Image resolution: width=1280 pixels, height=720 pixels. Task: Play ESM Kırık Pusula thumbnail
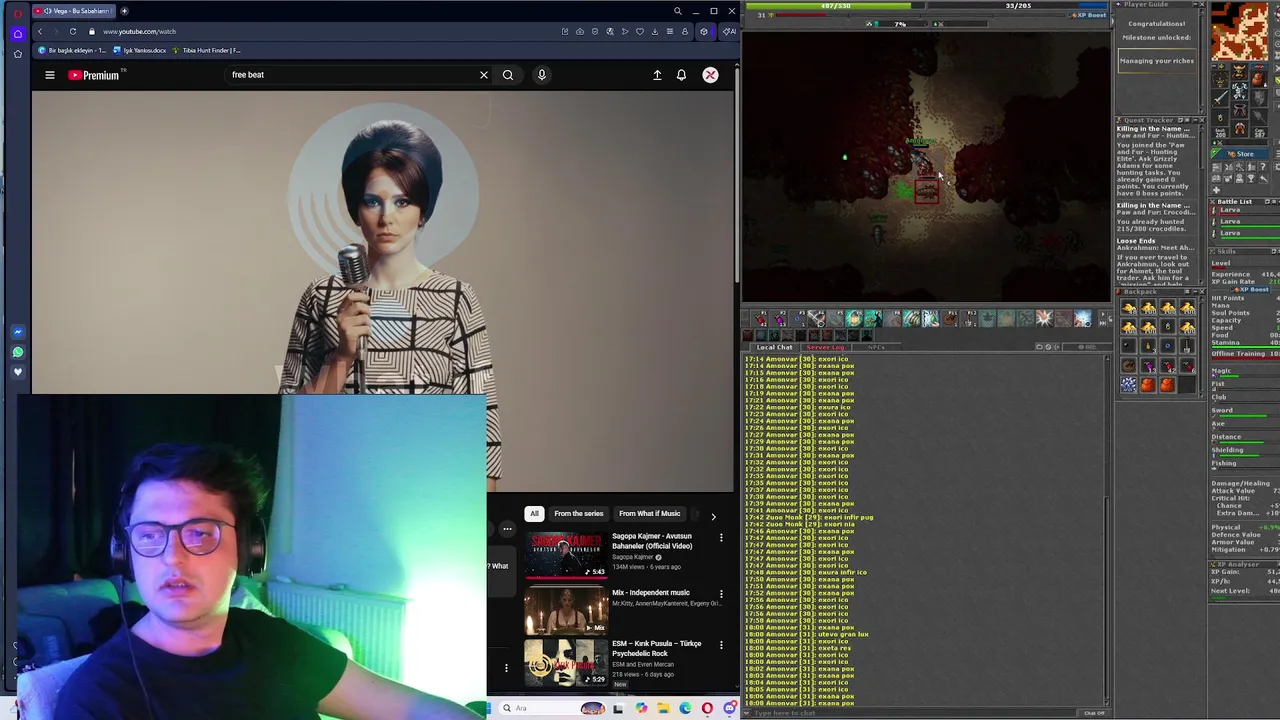click(x=565, y=662)
